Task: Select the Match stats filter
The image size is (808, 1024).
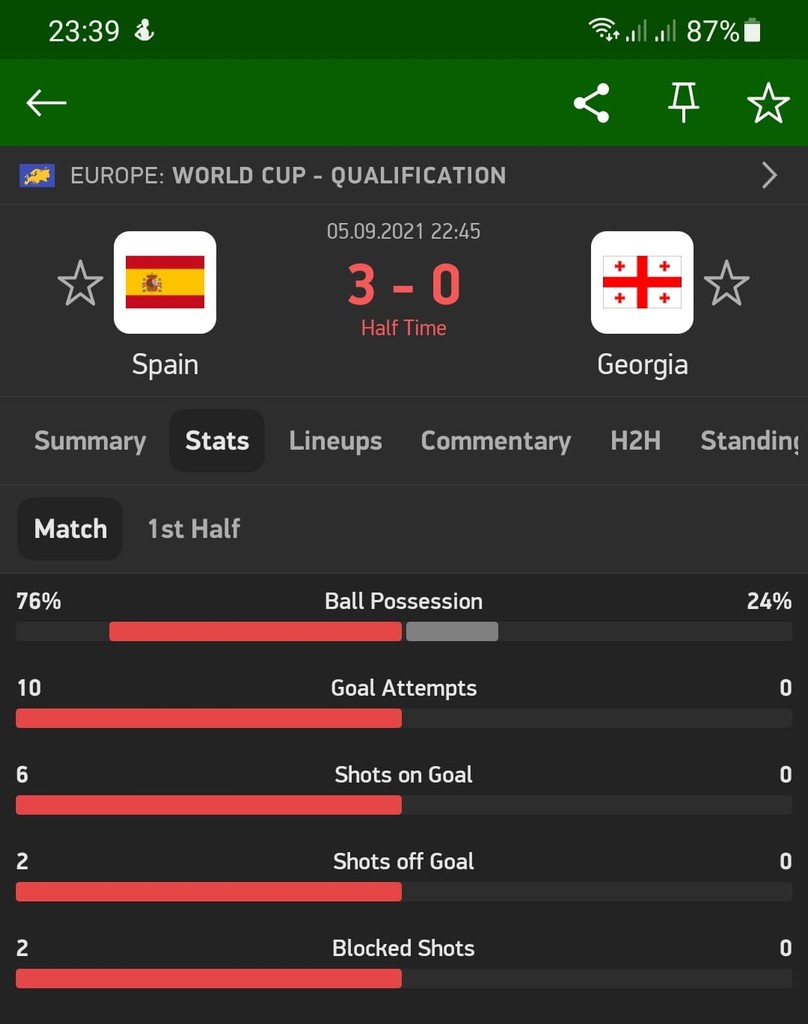Action: (x=70, y=529)
